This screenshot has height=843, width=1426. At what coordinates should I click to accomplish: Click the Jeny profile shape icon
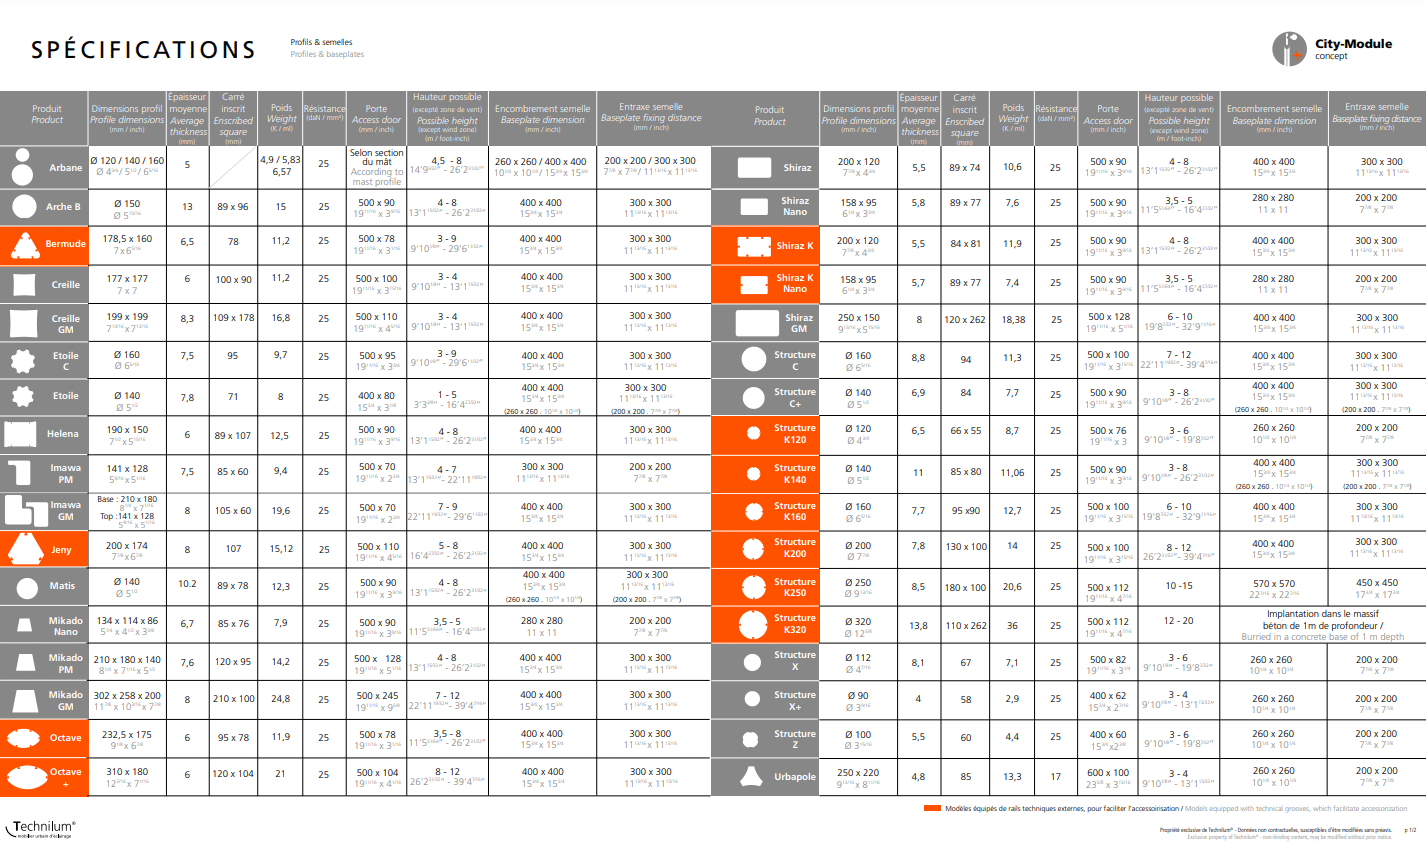(x=26, y=549)
